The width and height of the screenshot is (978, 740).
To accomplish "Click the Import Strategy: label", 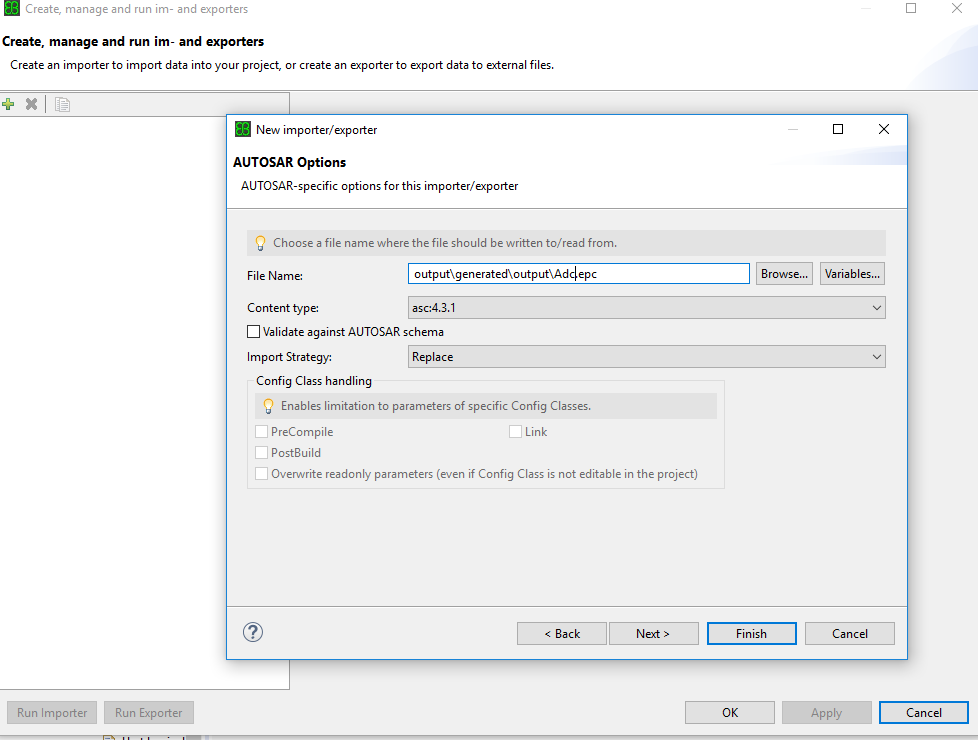I will [x=289, y=357].
